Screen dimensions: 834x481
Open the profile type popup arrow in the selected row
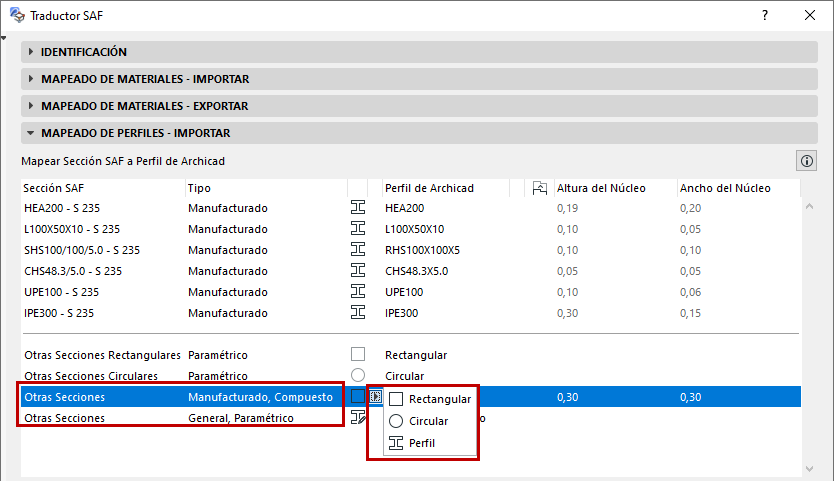coord(376,396)
